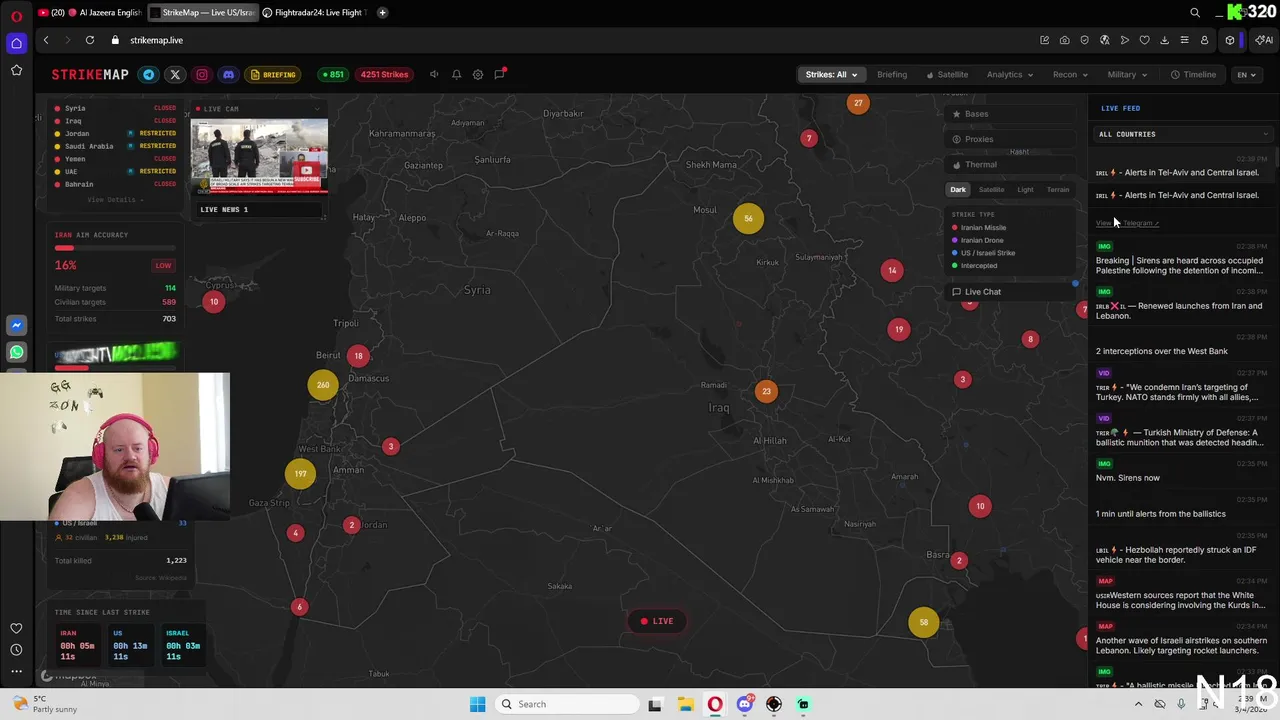
Task: Expand the Analytics menu
Action: 1010,75
